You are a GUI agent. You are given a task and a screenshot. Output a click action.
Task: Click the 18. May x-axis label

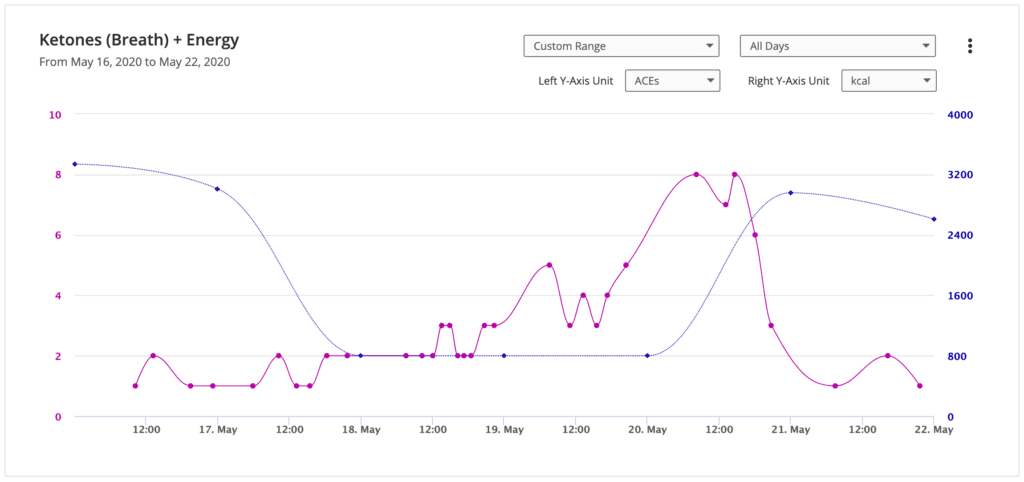(x=360, y=430)
